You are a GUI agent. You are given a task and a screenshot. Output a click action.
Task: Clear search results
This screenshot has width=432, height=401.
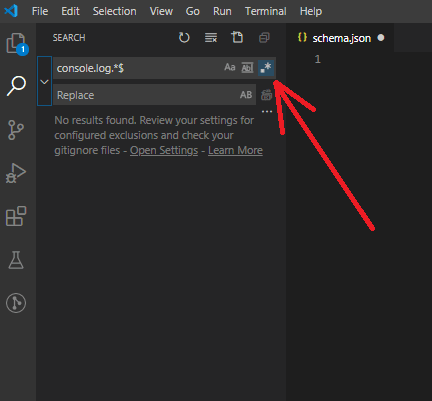tap(211, 38)
